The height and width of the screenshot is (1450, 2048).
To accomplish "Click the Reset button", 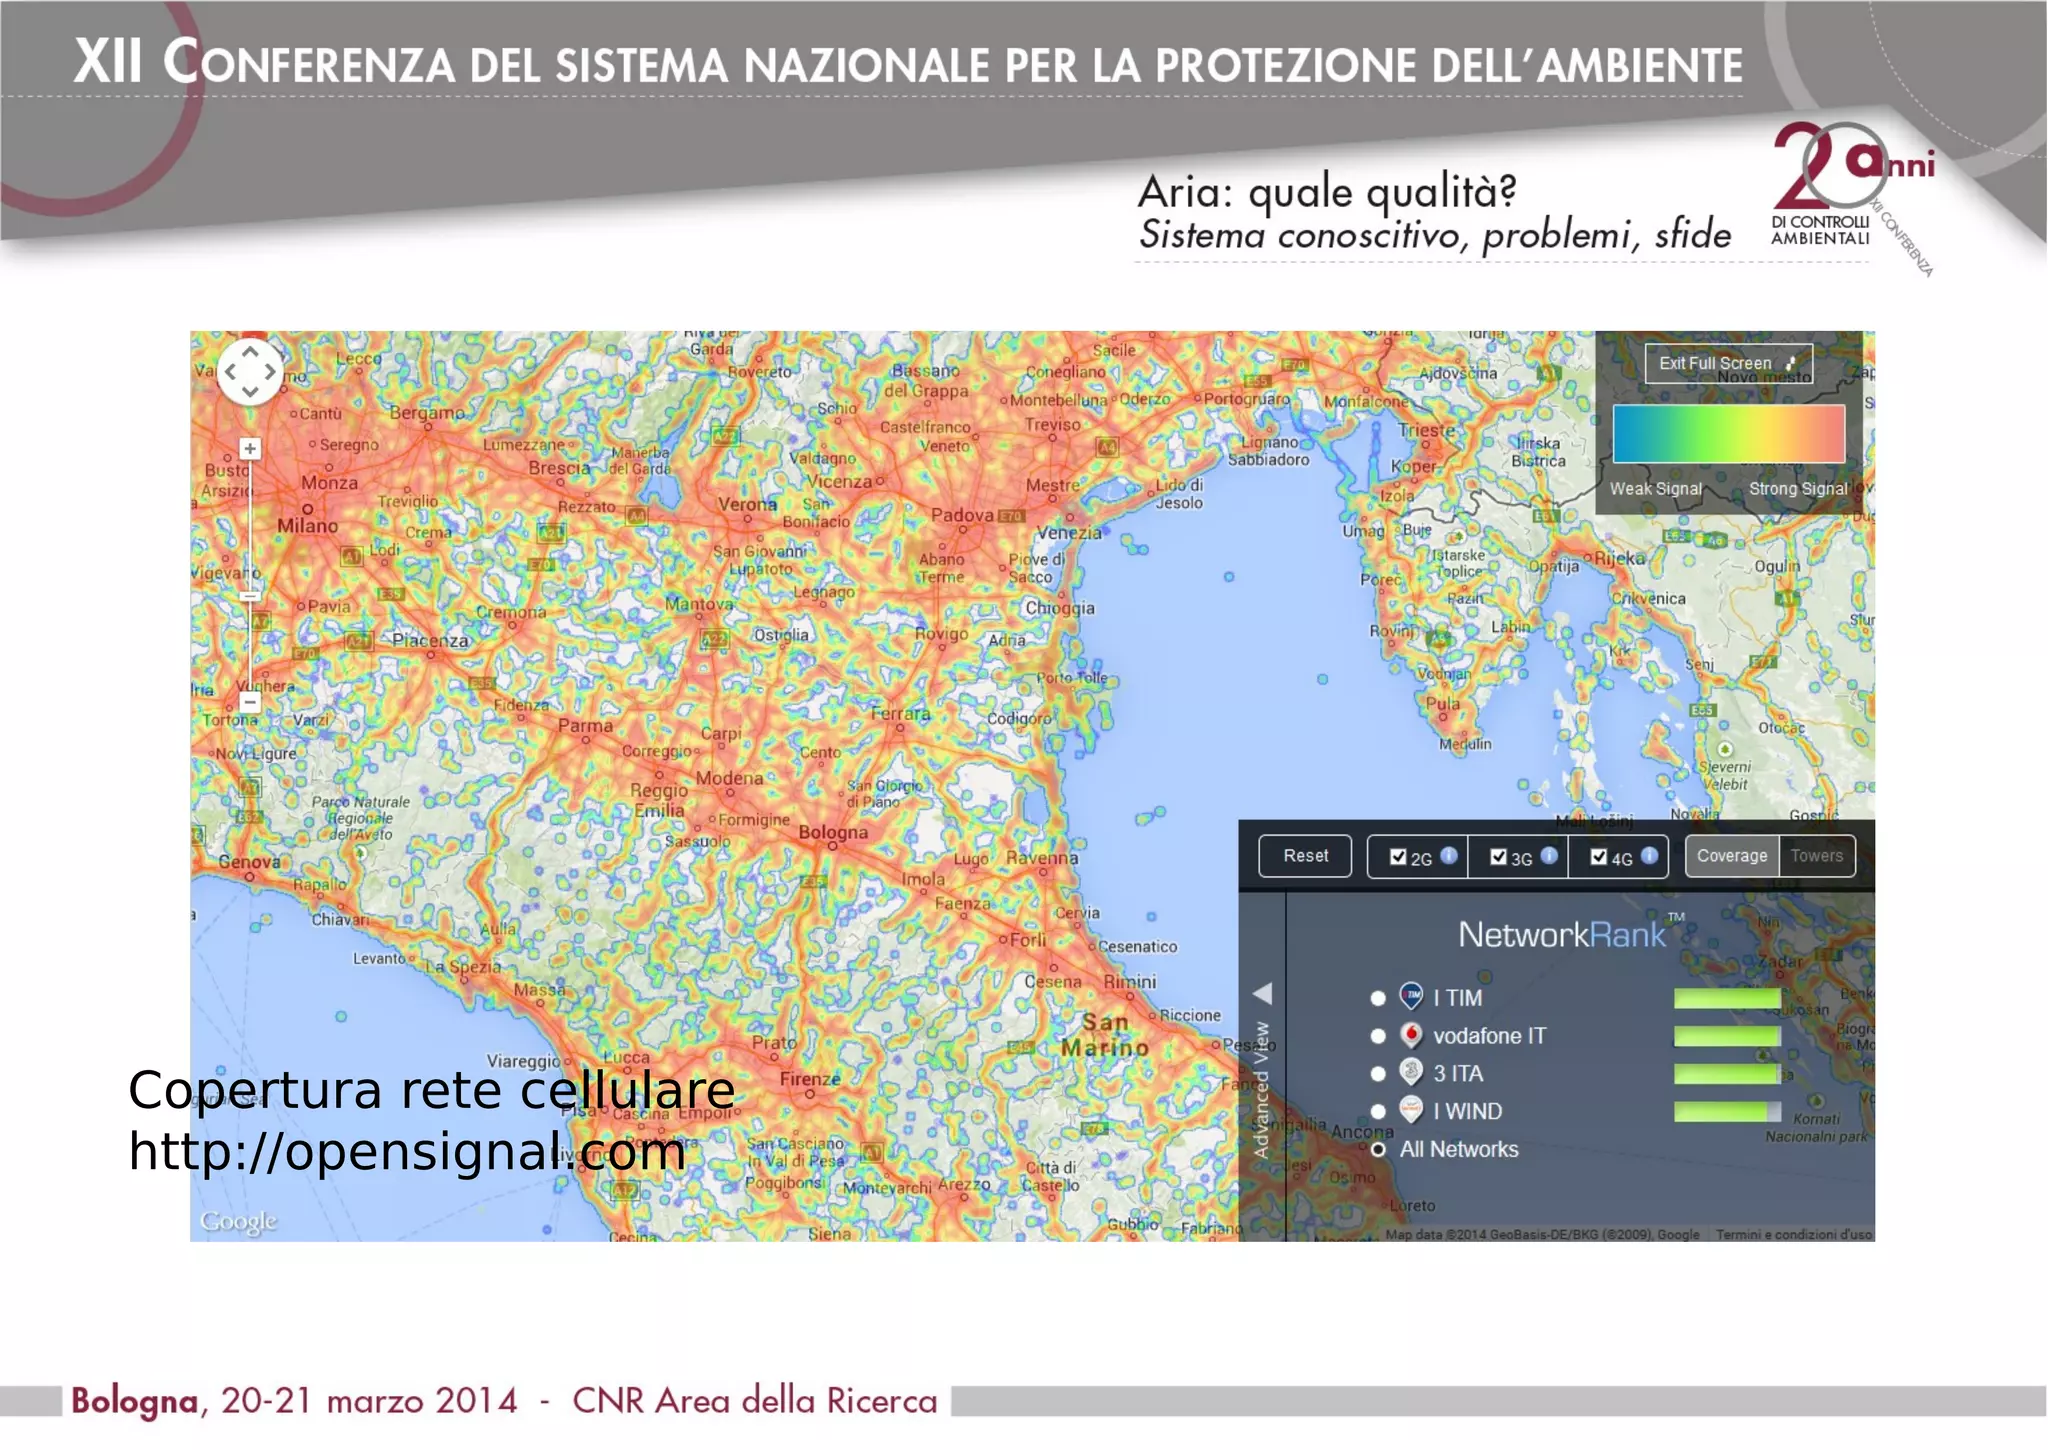I will (1305, 856).
